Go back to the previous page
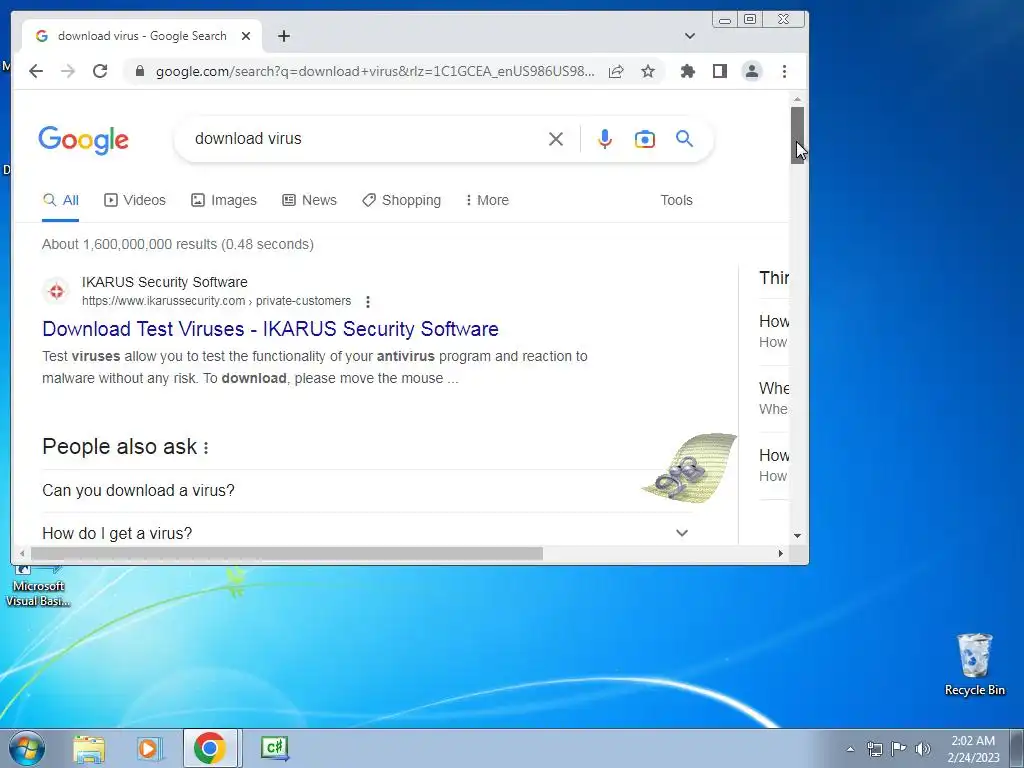Viewport: 1024px width, 768px height. [x=36, y=71]
